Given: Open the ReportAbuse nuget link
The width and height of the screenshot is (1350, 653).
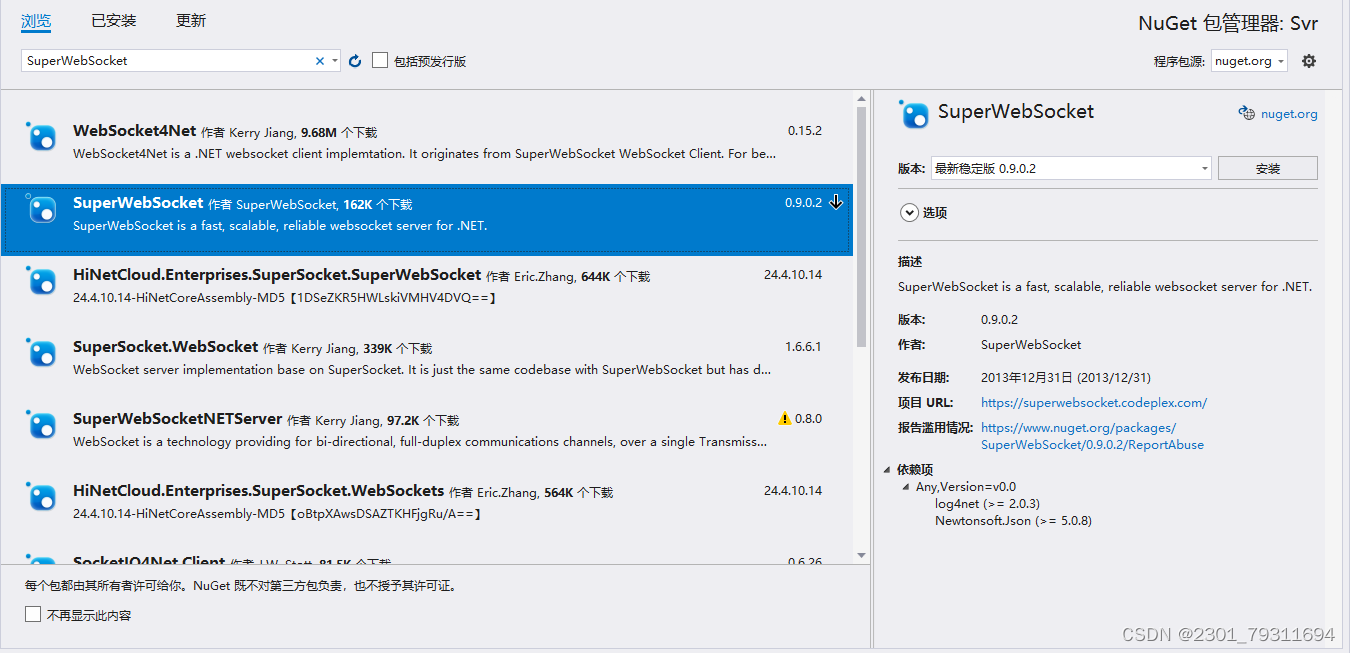Looking at the screenshot, I should tap(1092, 436).
